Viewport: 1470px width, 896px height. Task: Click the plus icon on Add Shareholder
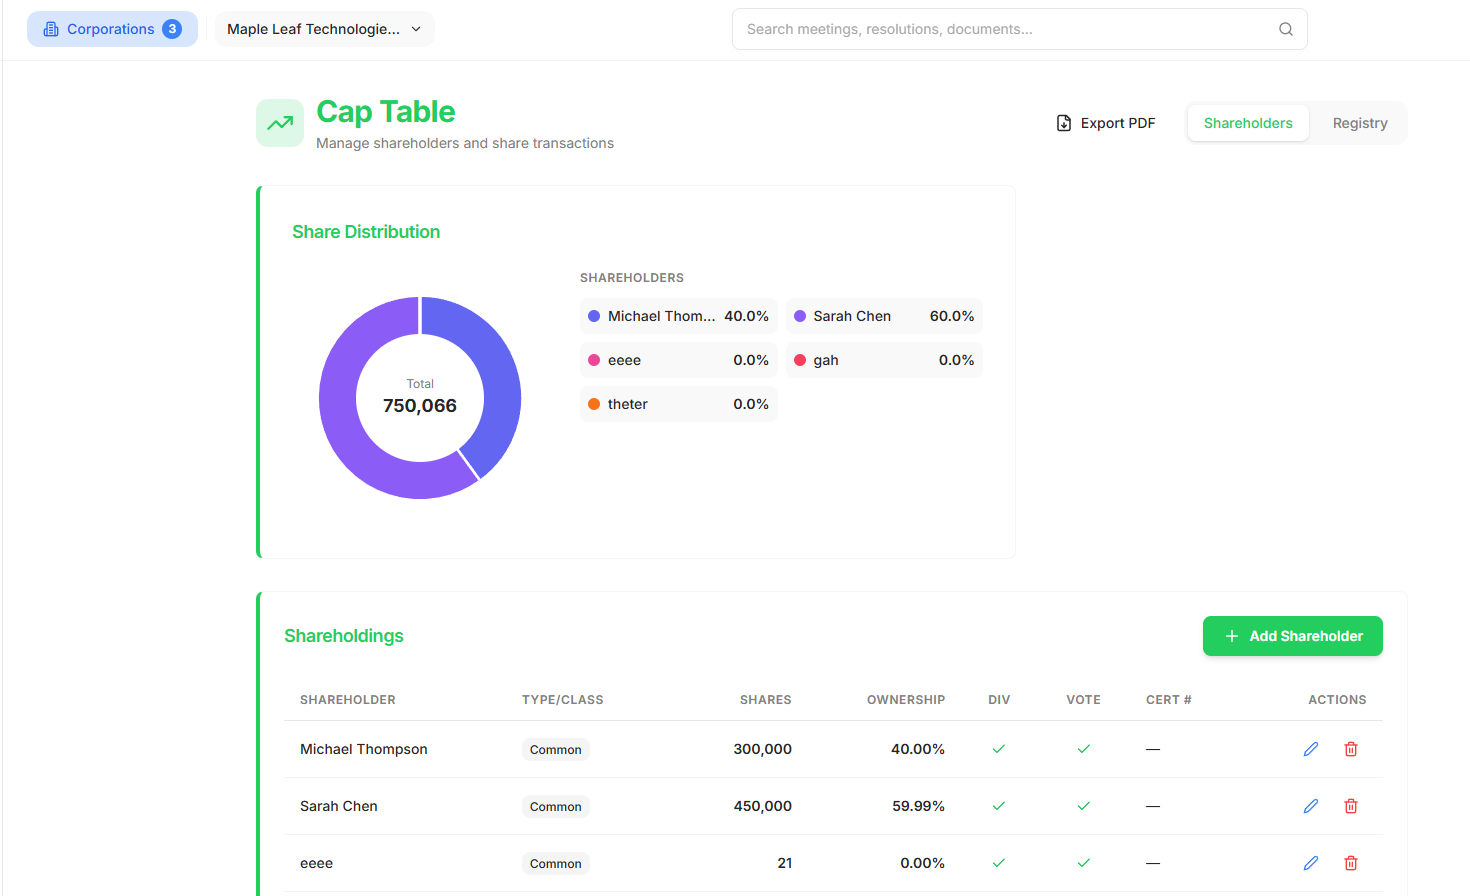[1232, 636]
